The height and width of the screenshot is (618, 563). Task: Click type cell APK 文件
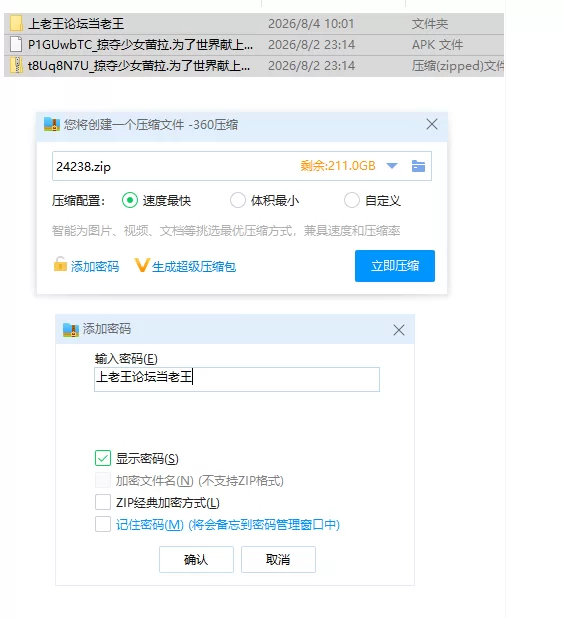[x=437, y=45]
